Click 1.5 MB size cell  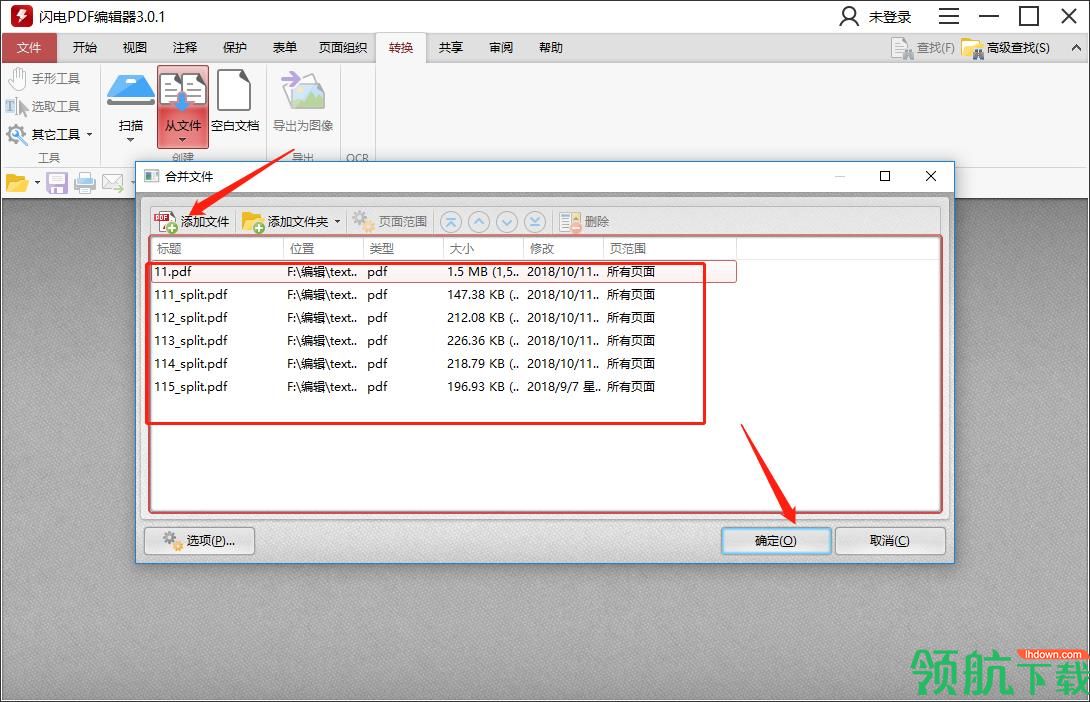(x=482, y=272)
